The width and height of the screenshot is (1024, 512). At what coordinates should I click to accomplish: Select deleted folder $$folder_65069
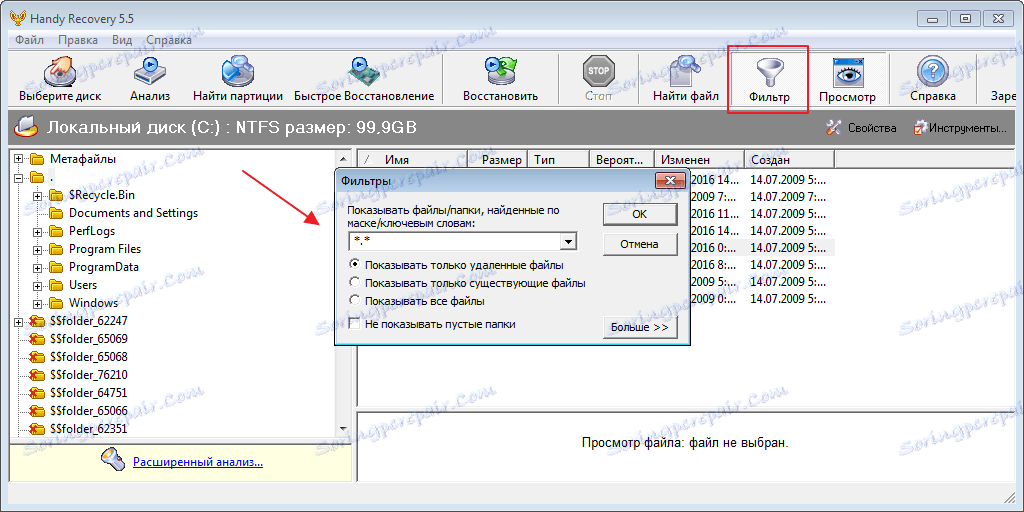tap(88, 339)
